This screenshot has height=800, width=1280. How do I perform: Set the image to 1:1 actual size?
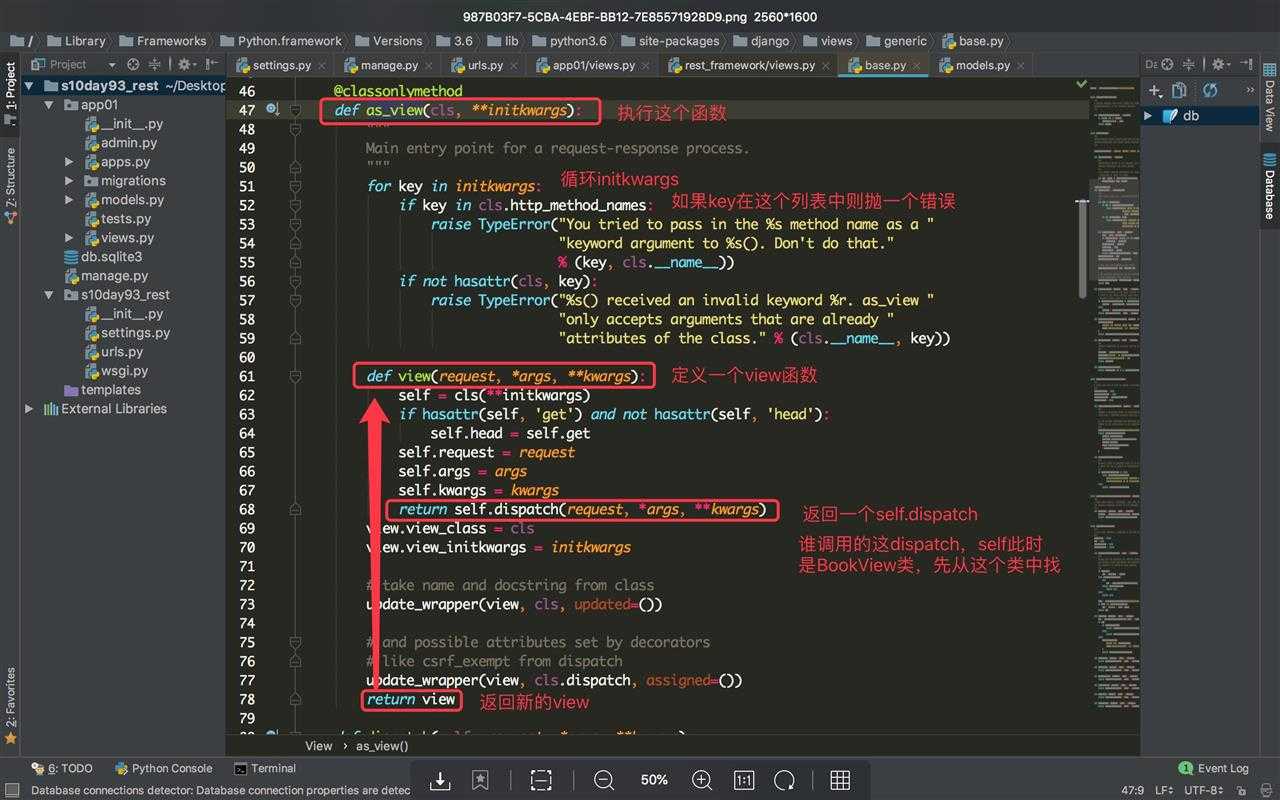click(744, 780)
